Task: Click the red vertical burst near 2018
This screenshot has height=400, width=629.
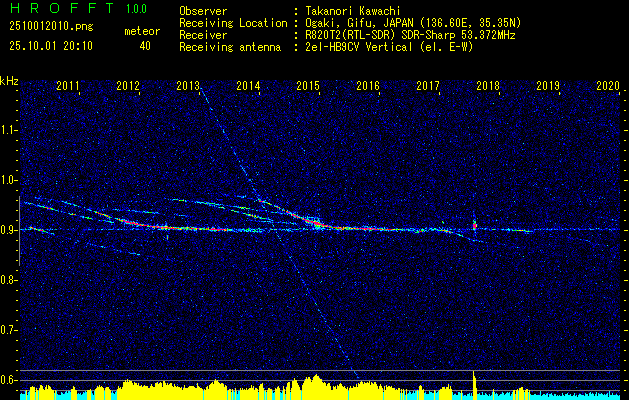Action: coord(475,224)
